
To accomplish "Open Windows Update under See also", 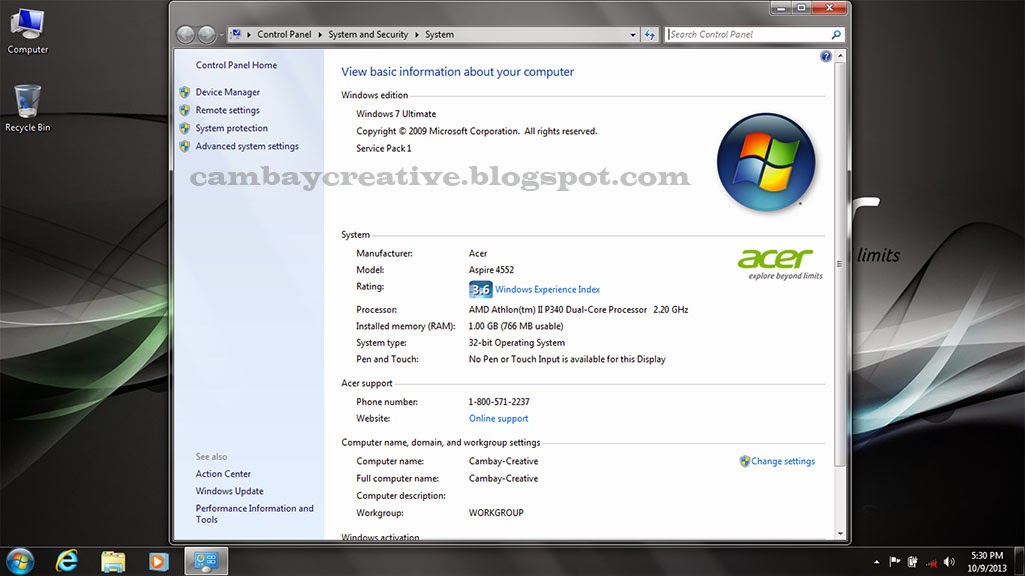I will tap(229, 491).
